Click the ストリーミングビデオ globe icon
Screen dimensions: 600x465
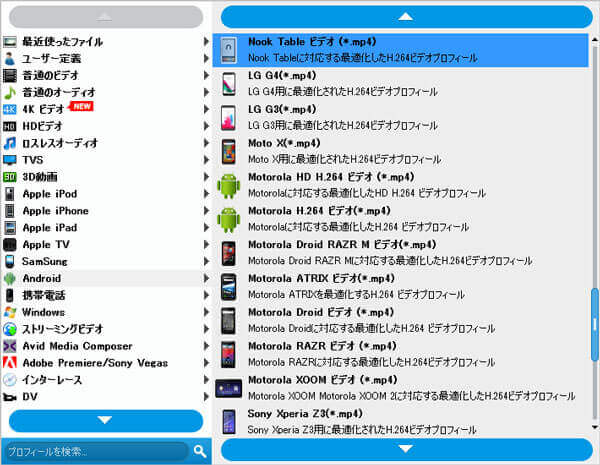tap(10, 329)
